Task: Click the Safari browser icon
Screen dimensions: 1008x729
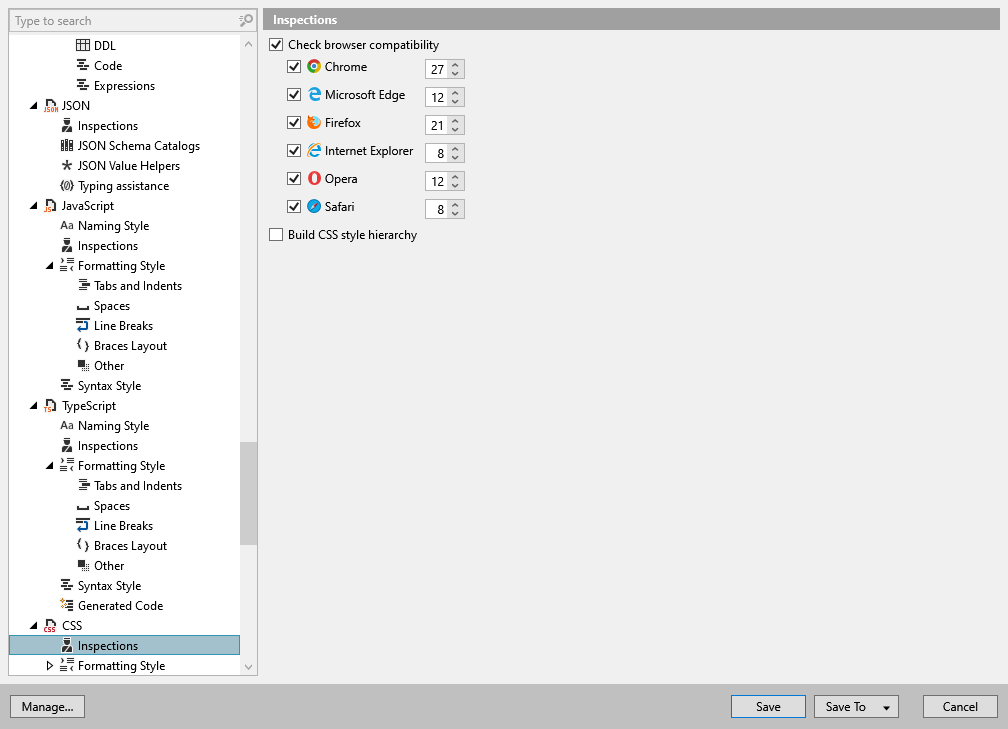Action: 314,206
